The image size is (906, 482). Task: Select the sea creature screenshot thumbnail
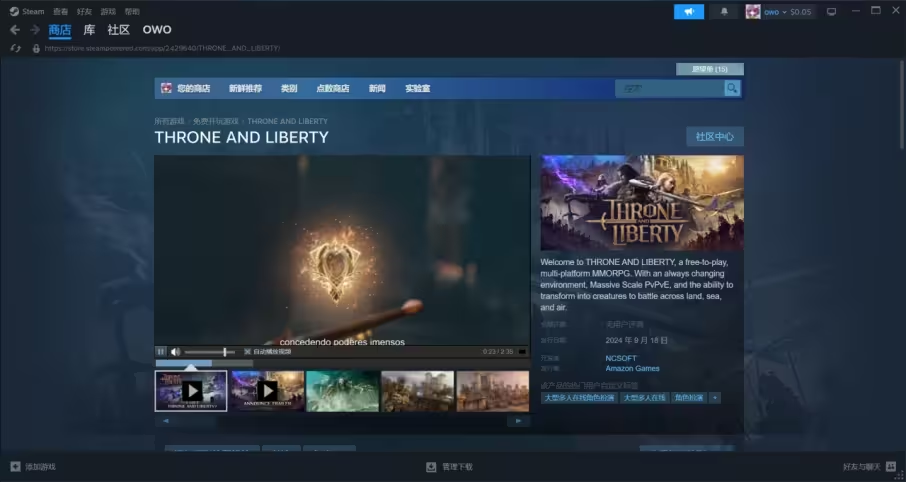(x=343, y=391)
